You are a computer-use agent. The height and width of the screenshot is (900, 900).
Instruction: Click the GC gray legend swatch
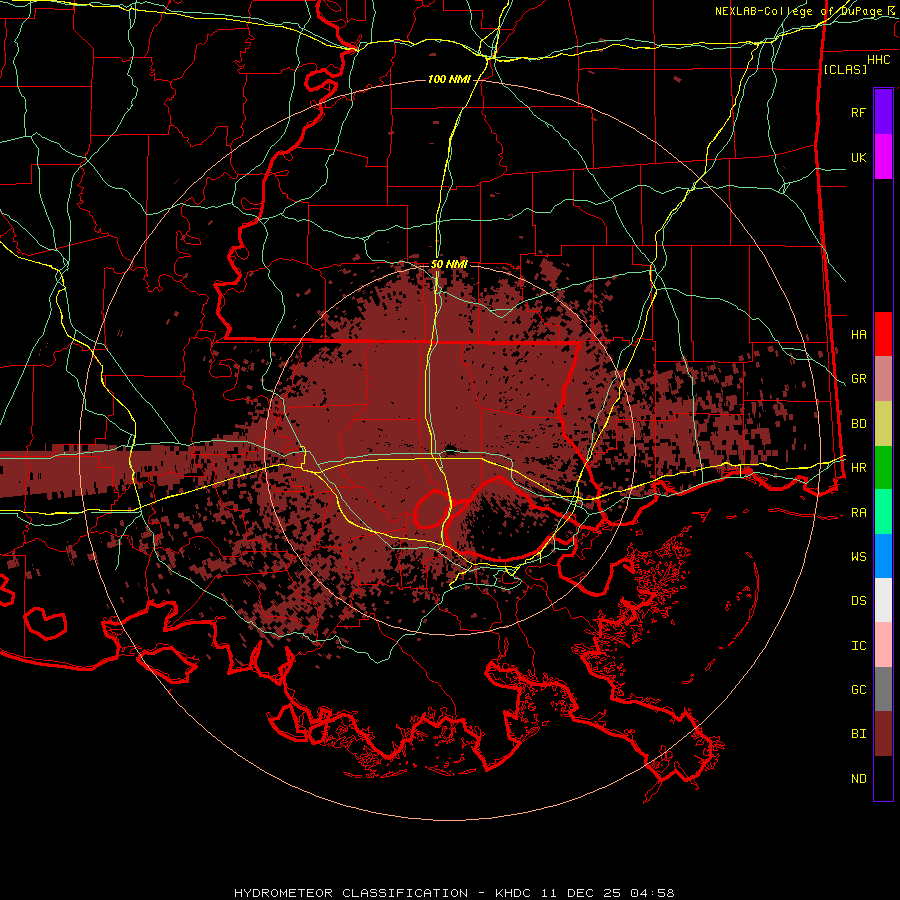883,689
